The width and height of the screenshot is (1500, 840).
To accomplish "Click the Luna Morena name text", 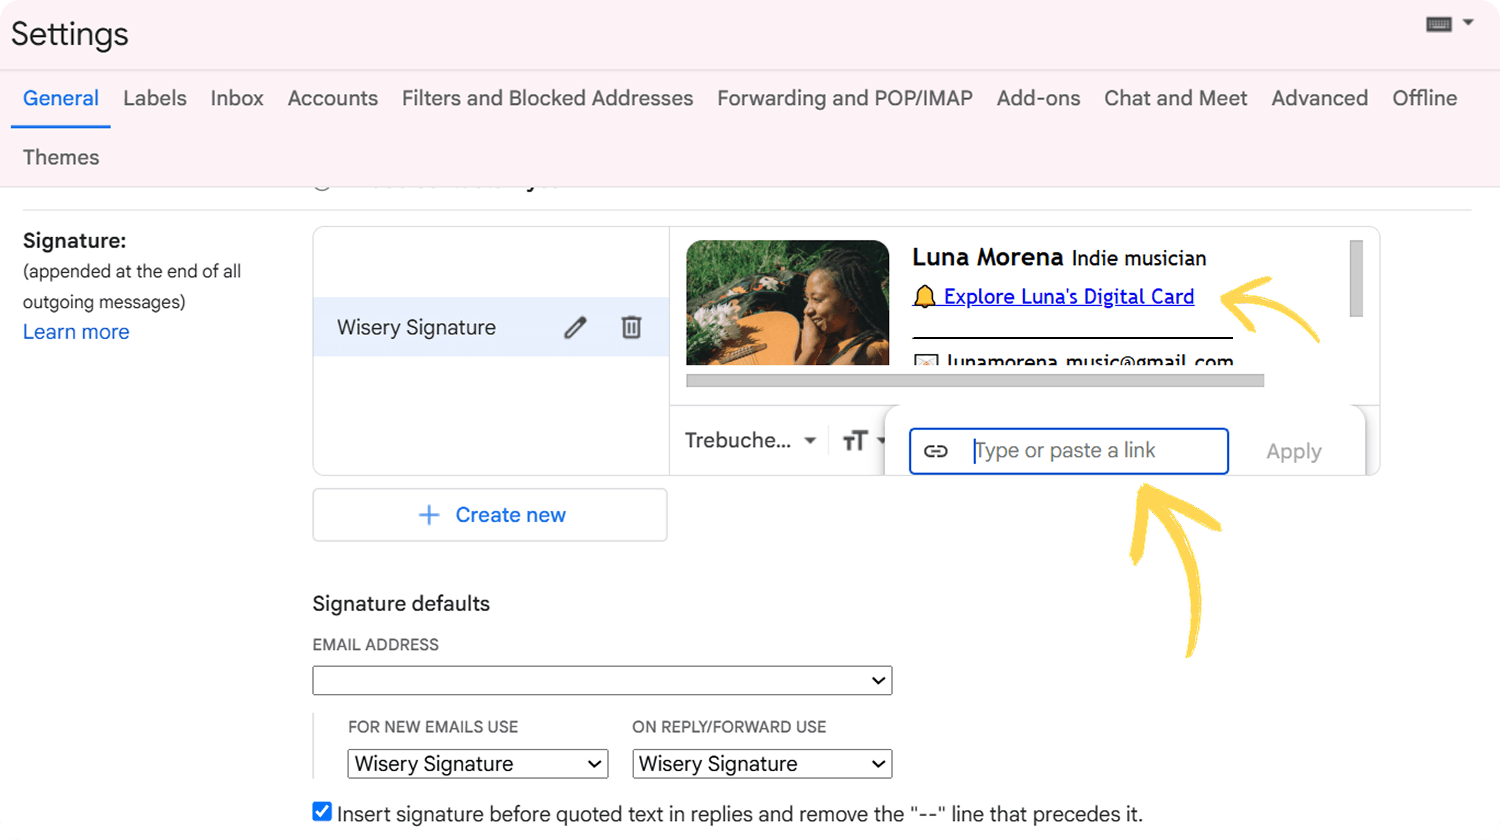I will click(x=988, y=257).
